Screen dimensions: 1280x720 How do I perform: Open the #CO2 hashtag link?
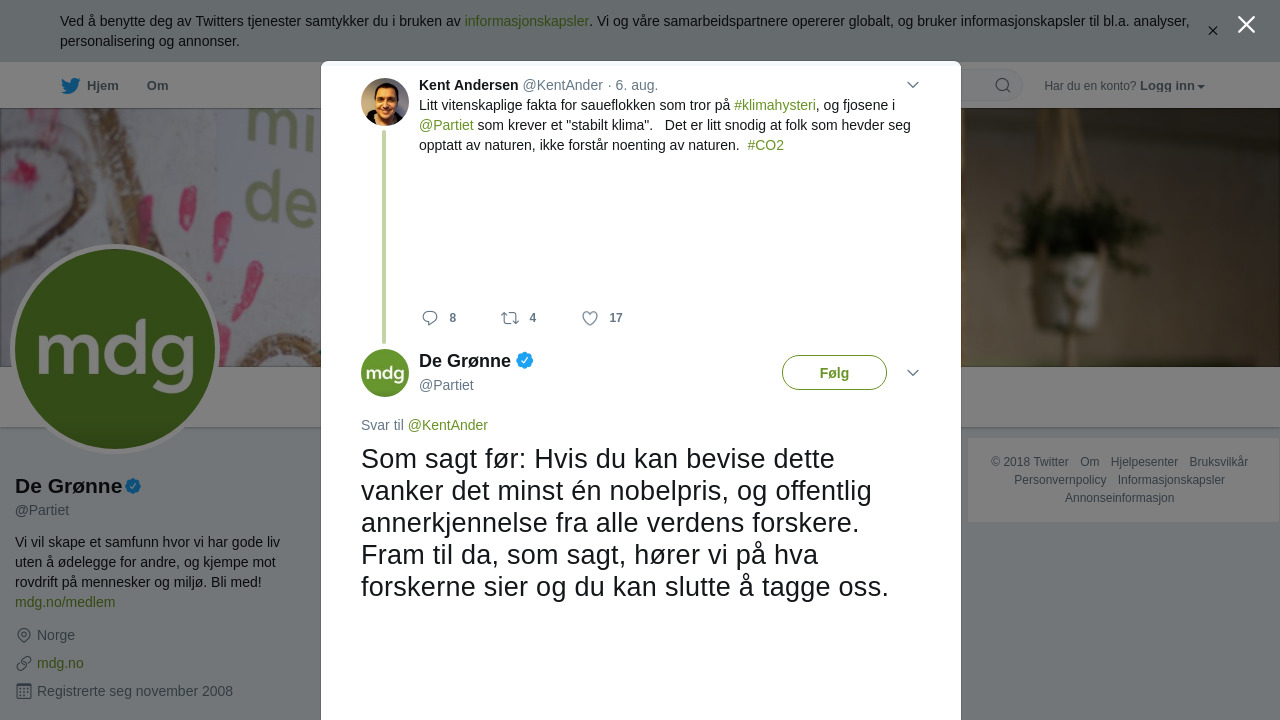[765, 145]
